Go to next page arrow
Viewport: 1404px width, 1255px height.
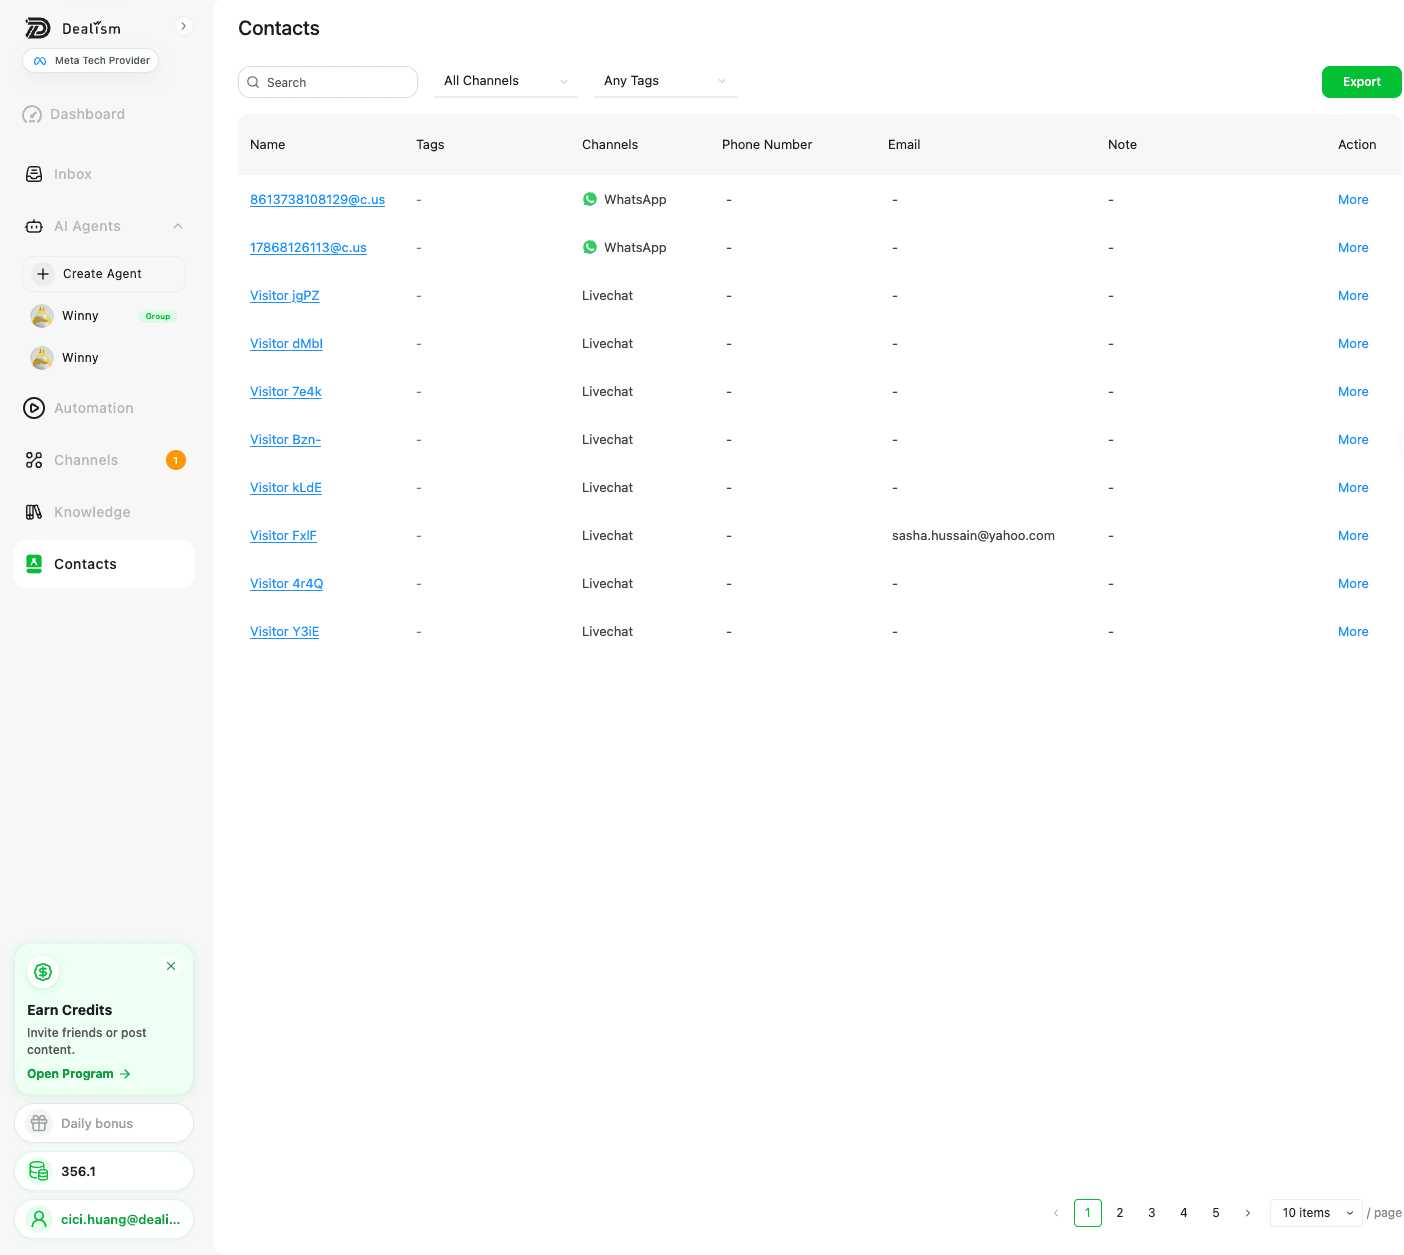pyautogui.click(x=1248, y=1213)
